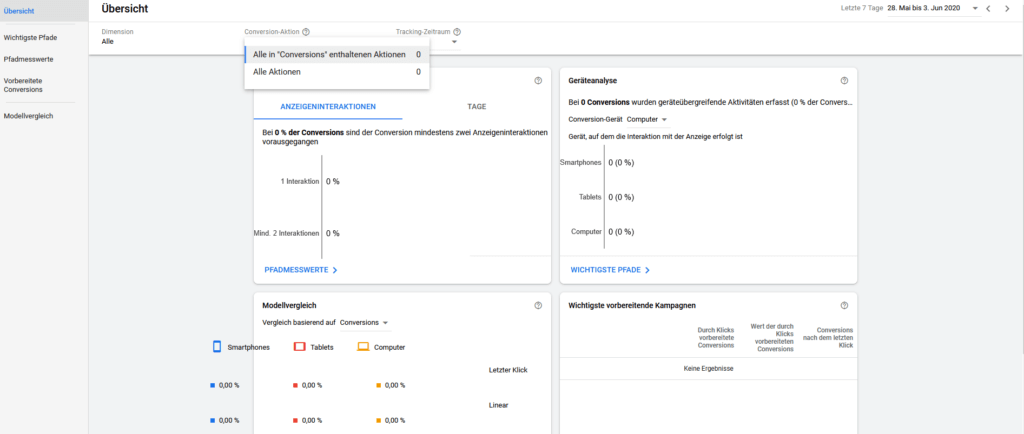Click help icon in Modellvergleich card

coord(538,305)
